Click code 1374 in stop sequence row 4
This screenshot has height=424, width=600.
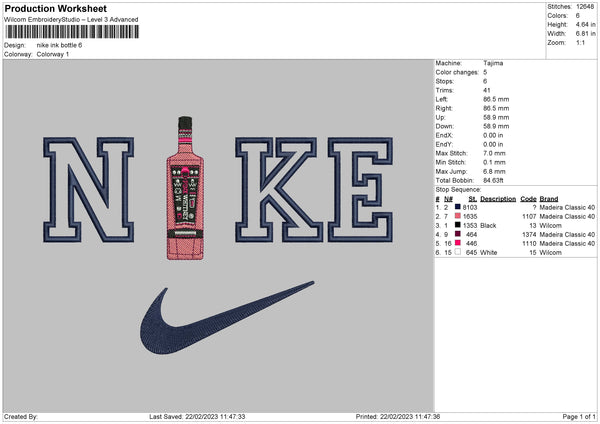(x=529, y=234)
